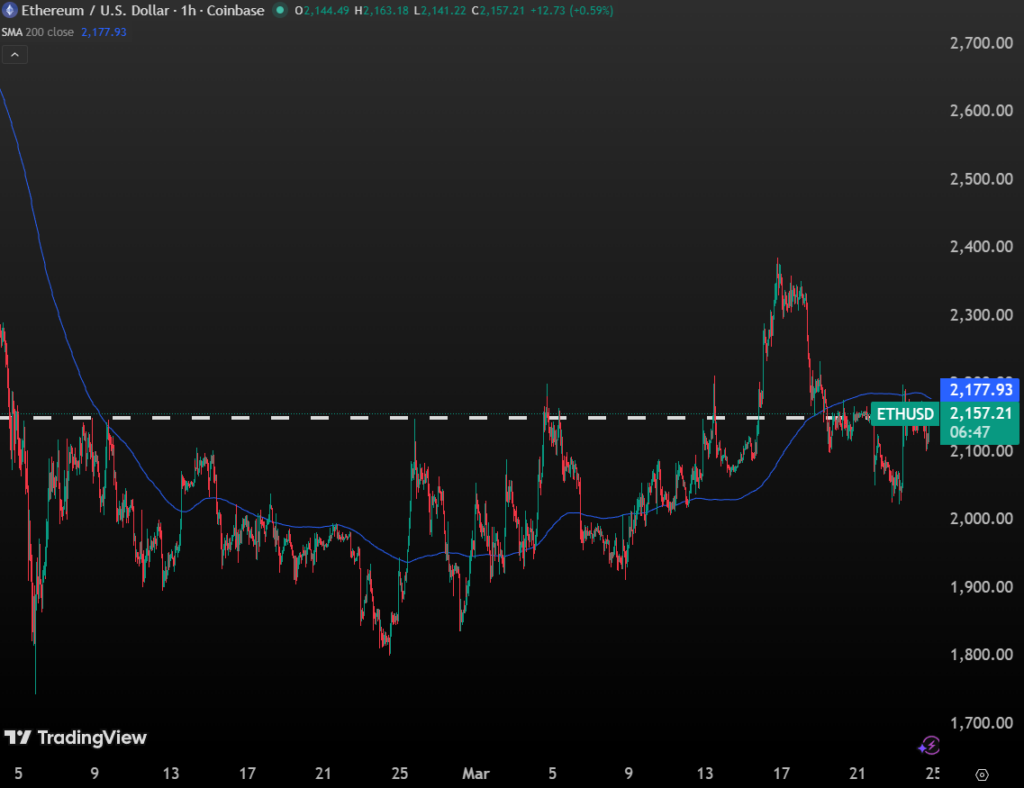Select the SMA 200 close indicator label

coord(36,32)
